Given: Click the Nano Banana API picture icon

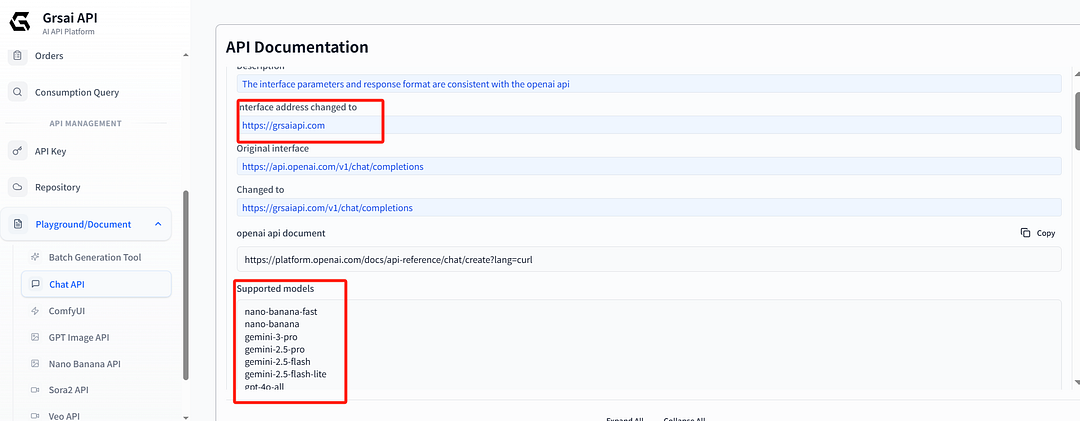Looking at the screenshot, I should point(35,363).
